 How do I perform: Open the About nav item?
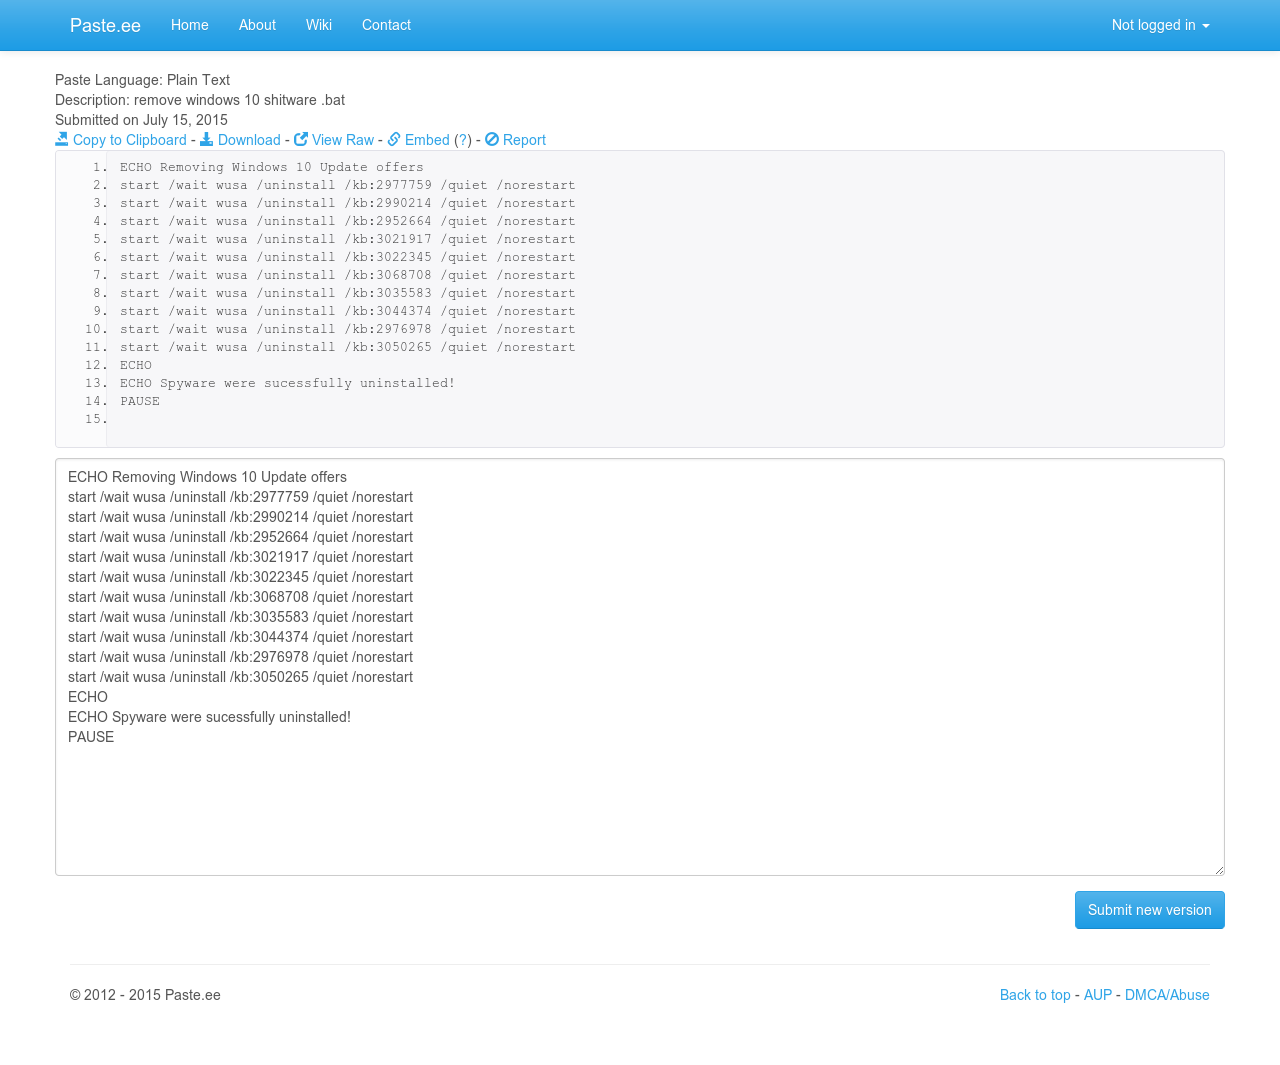(257, 25)
